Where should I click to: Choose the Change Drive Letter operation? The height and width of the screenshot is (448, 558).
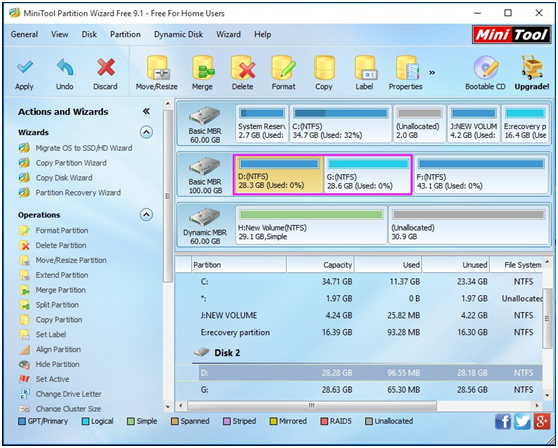pyautogui.click(x=69, y=394)
